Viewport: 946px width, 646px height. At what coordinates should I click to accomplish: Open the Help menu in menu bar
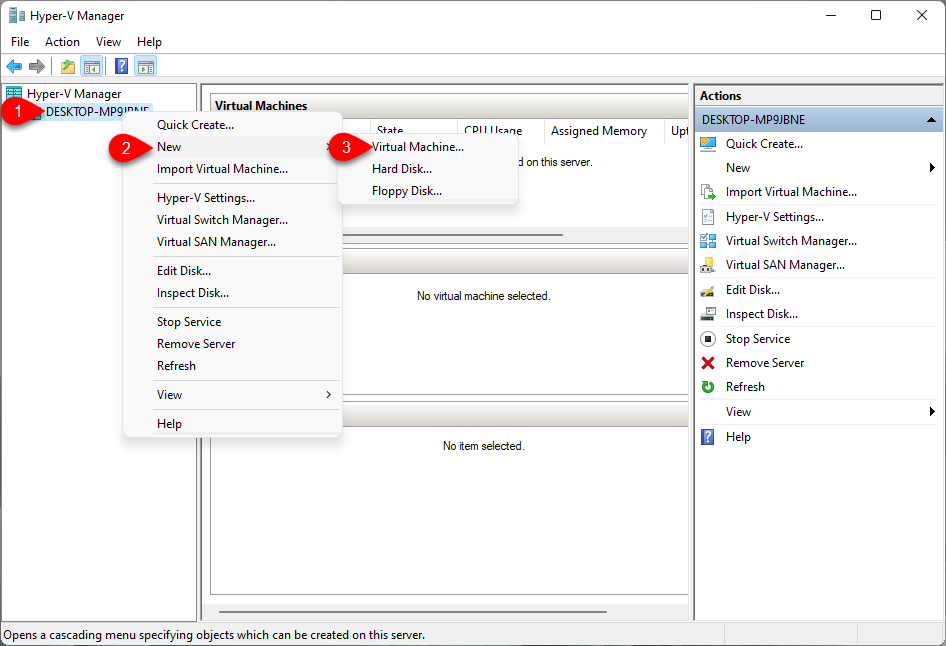[149, 42]
